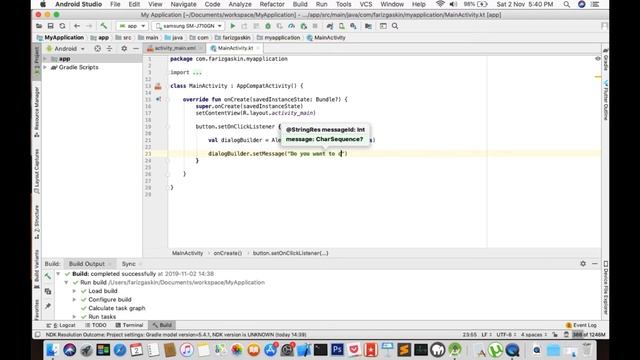Click the class gutter icon beside MainActivity
The width and height of the screenshot is (640, 360).
(x=158, y=86)
